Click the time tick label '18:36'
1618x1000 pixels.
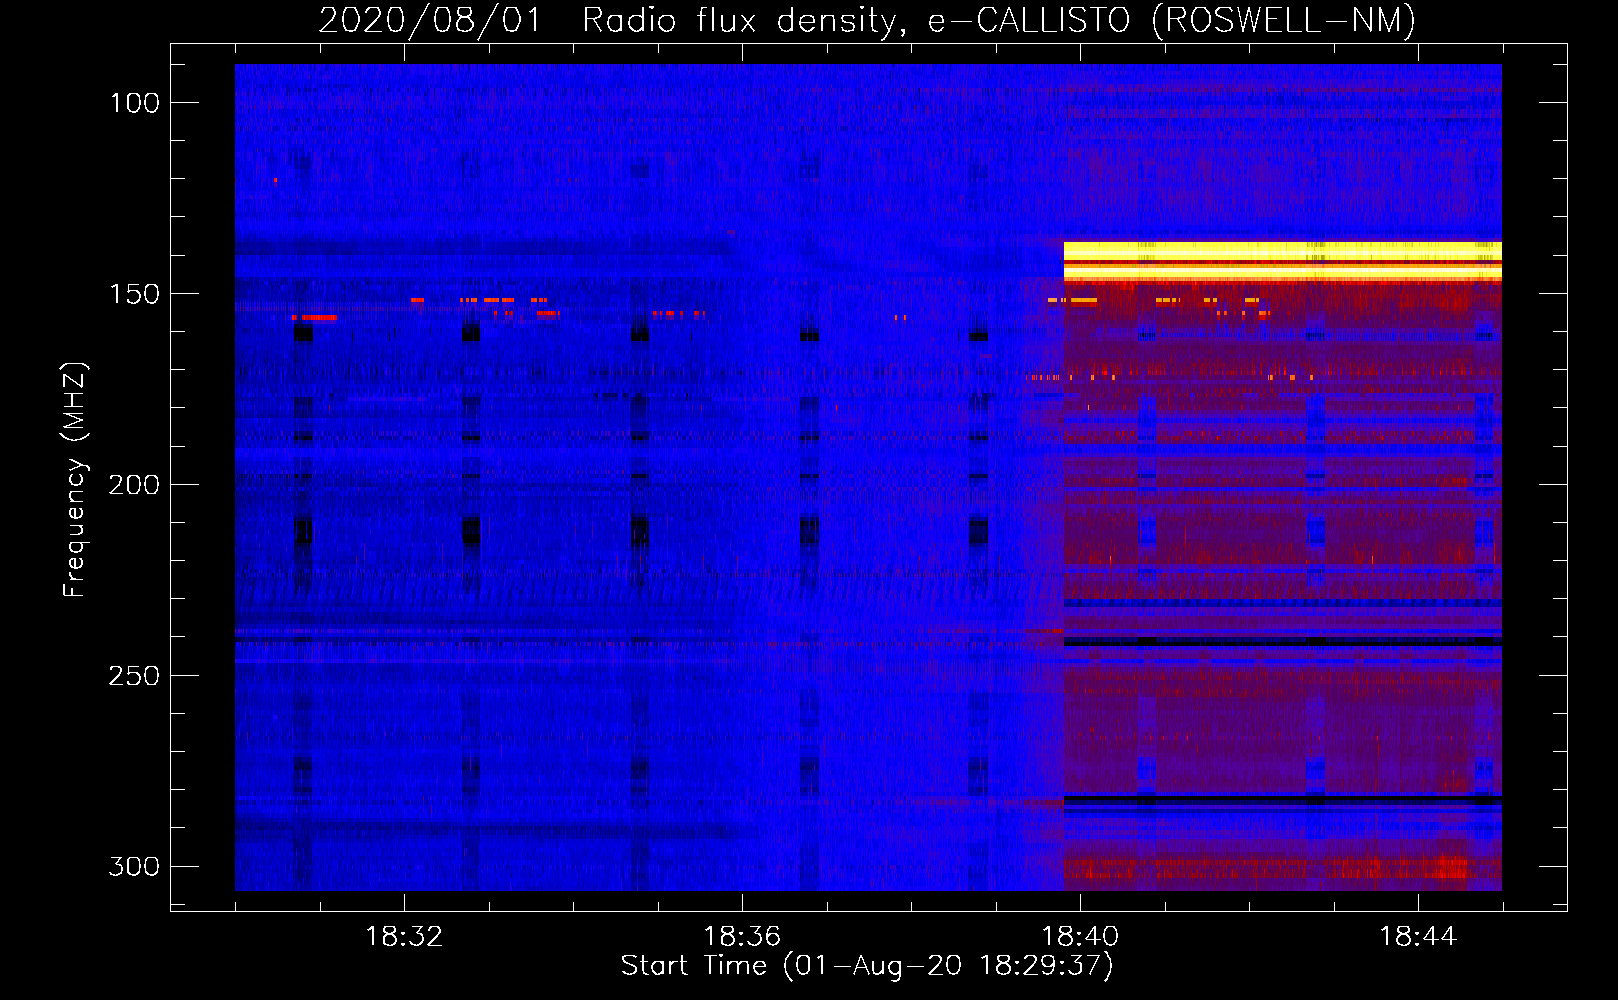742,937
